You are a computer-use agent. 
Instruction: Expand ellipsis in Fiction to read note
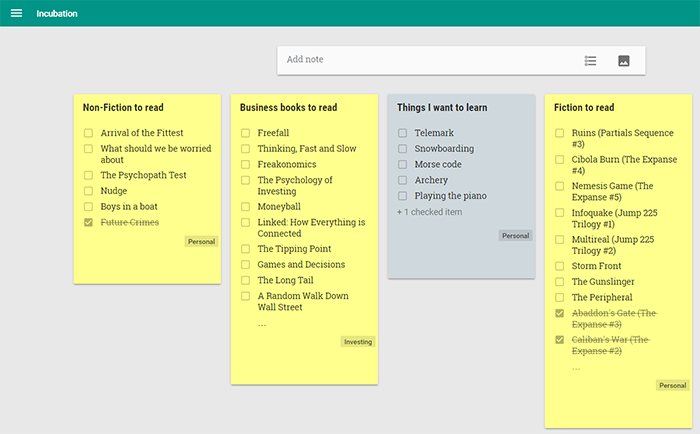[576, 367]
